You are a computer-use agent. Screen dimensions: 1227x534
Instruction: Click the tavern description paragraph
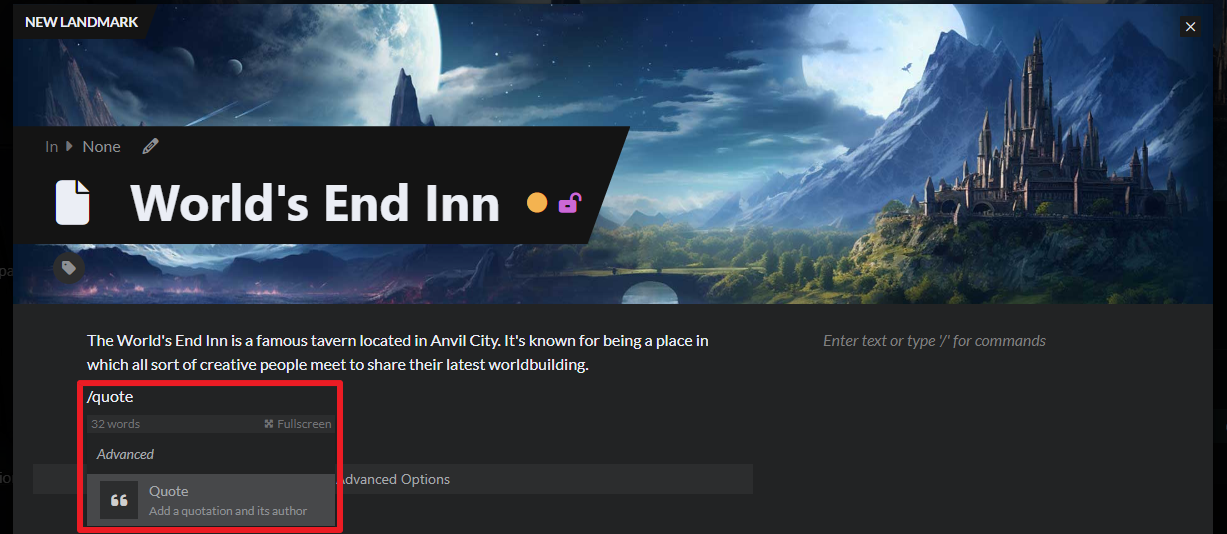click(398, 352)
